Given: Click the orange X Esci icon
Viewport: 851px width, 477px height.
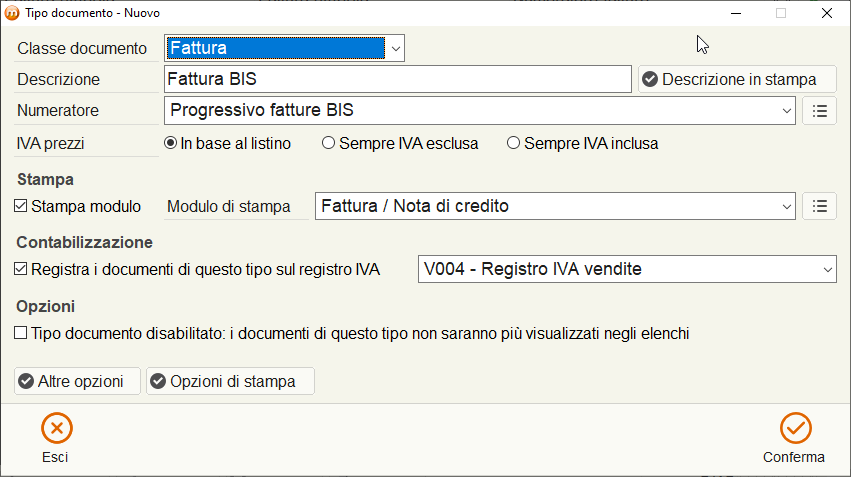Looking at the screenshot, I should [56, 428].
